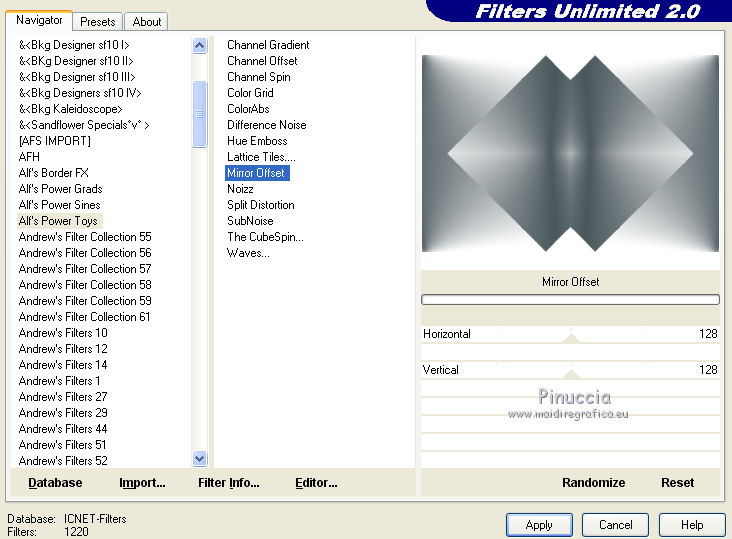Viewport: 732px width, 539px height.
Task: Select Andrew's Filters 14
Action: [x=63, y=364]
